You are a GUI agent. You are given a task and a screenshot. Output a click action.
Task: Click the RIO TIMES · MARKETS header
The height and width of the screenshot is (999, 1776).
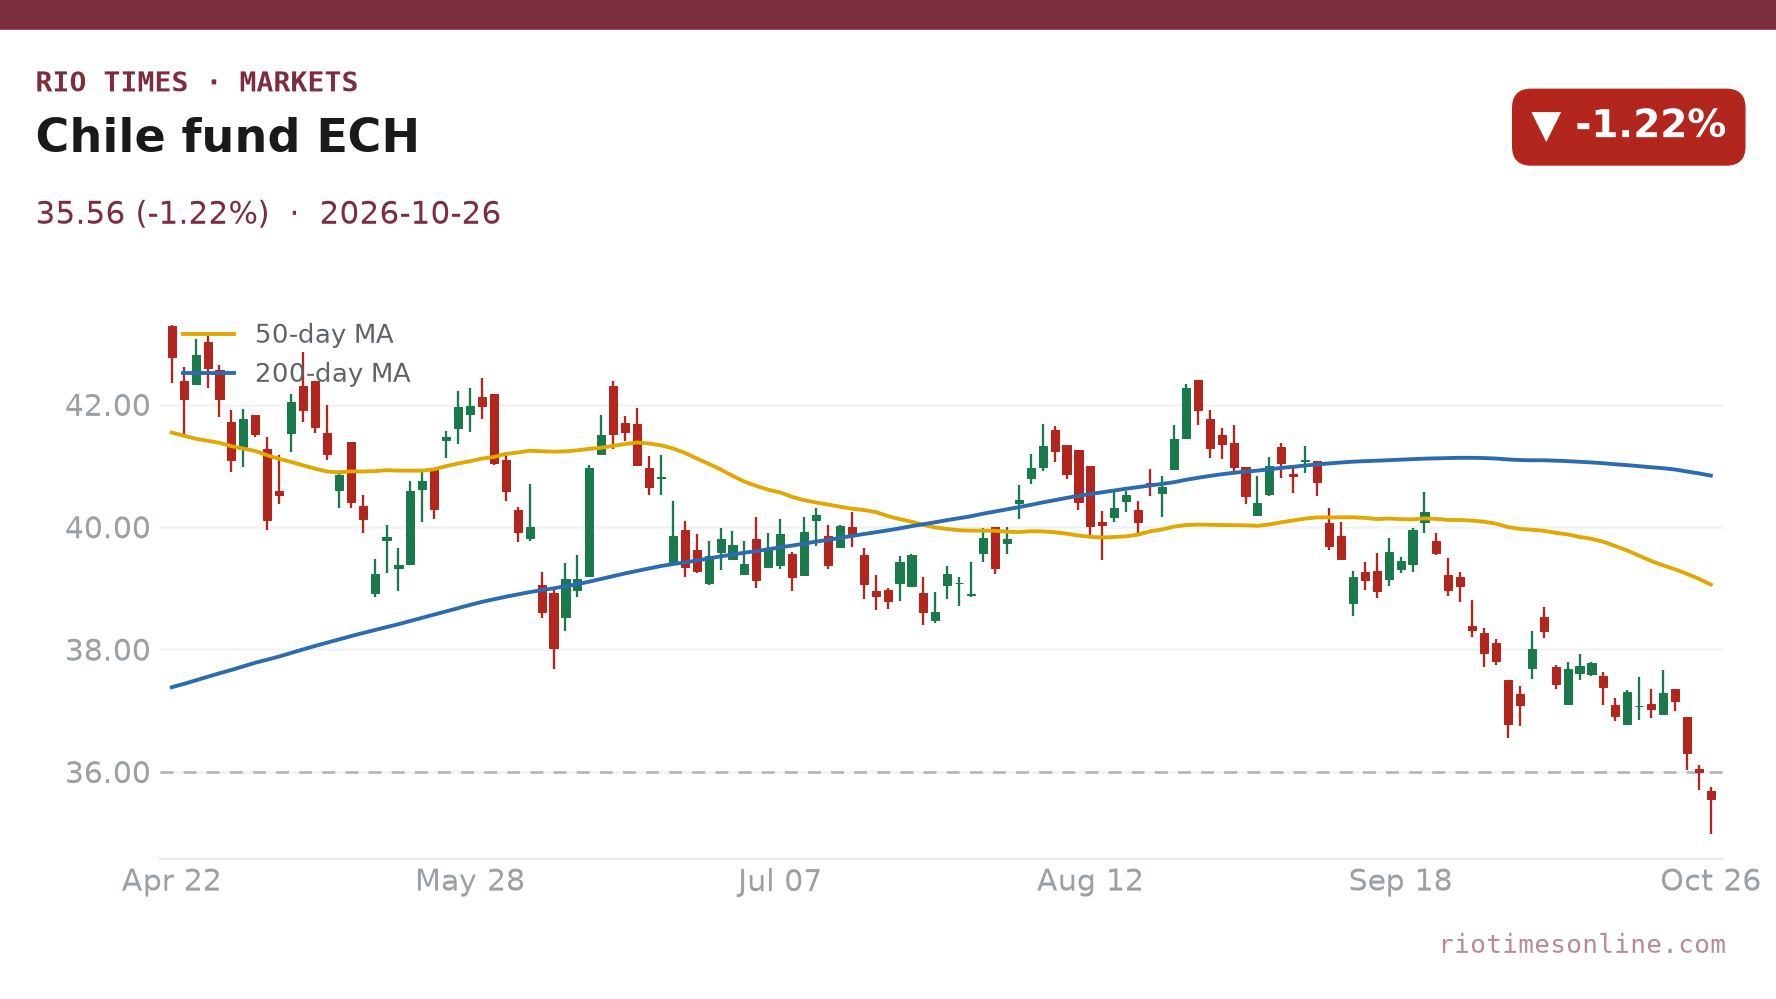pos(197,82)
